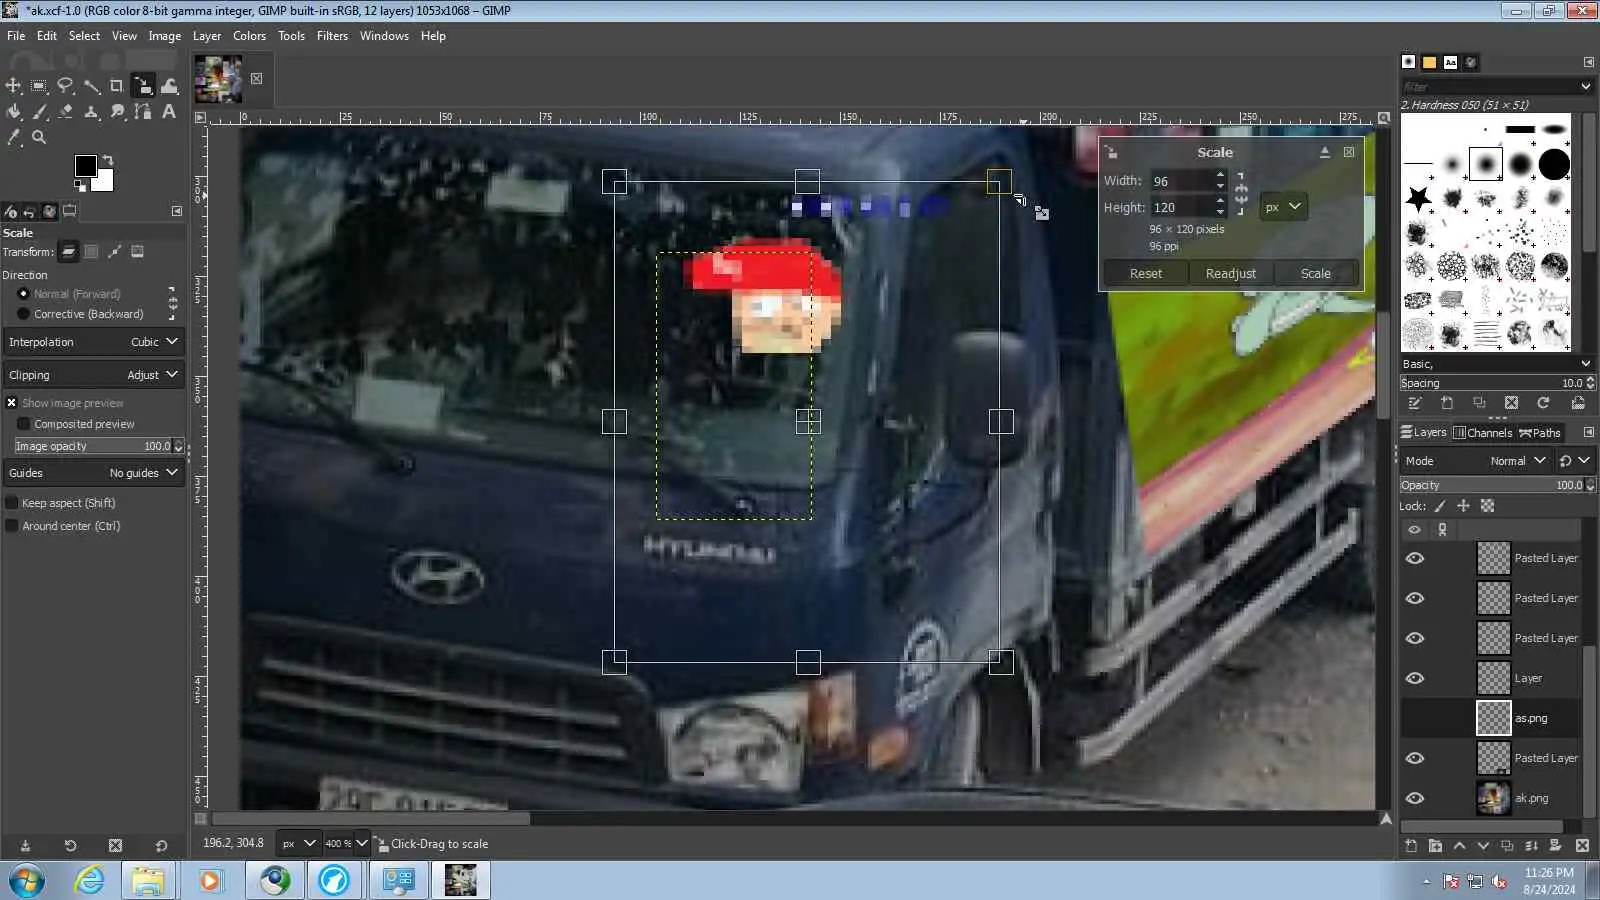Image resolution: width=1600 pixels, height=900 pixels.
Task: Select the Warp Transform tool
Action: [x=169, y=86]
